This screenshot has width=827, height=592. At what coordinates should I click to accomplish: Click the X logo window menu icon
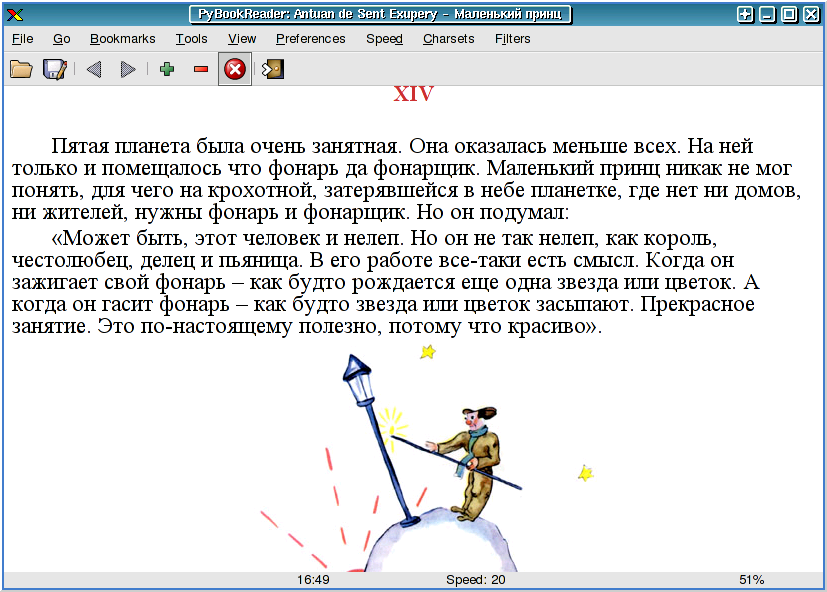15,14
